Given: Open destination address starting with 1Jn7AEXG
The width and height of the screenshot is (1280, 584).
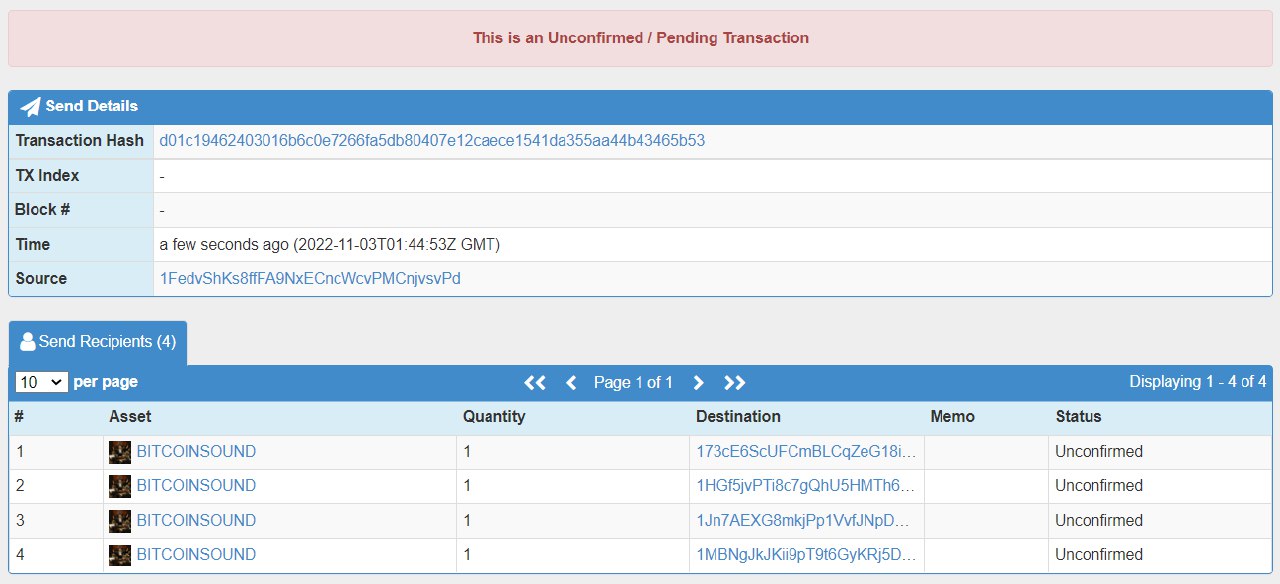Looking at the screenshot, I should coord(805,521).
